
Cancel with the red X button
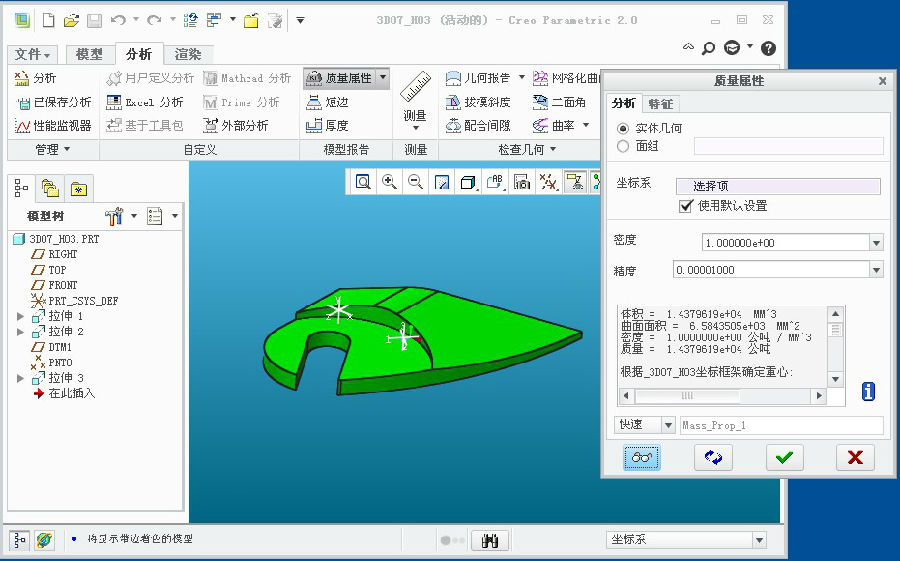point(854,457)
